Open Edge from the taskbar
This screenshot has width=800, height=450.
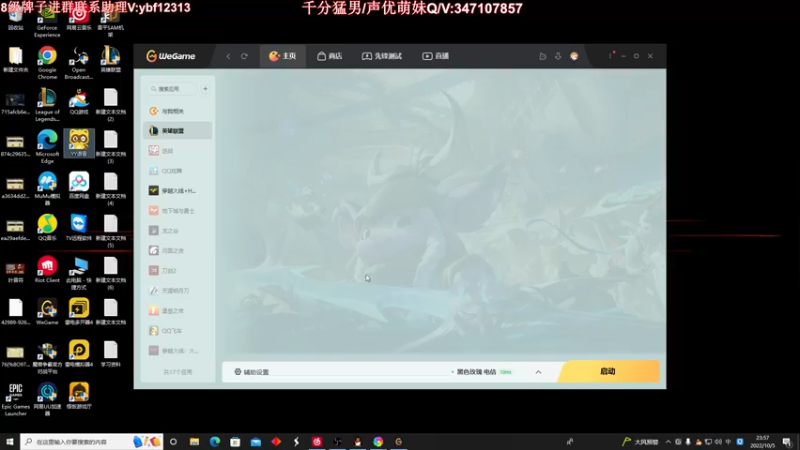pos(215,441)
